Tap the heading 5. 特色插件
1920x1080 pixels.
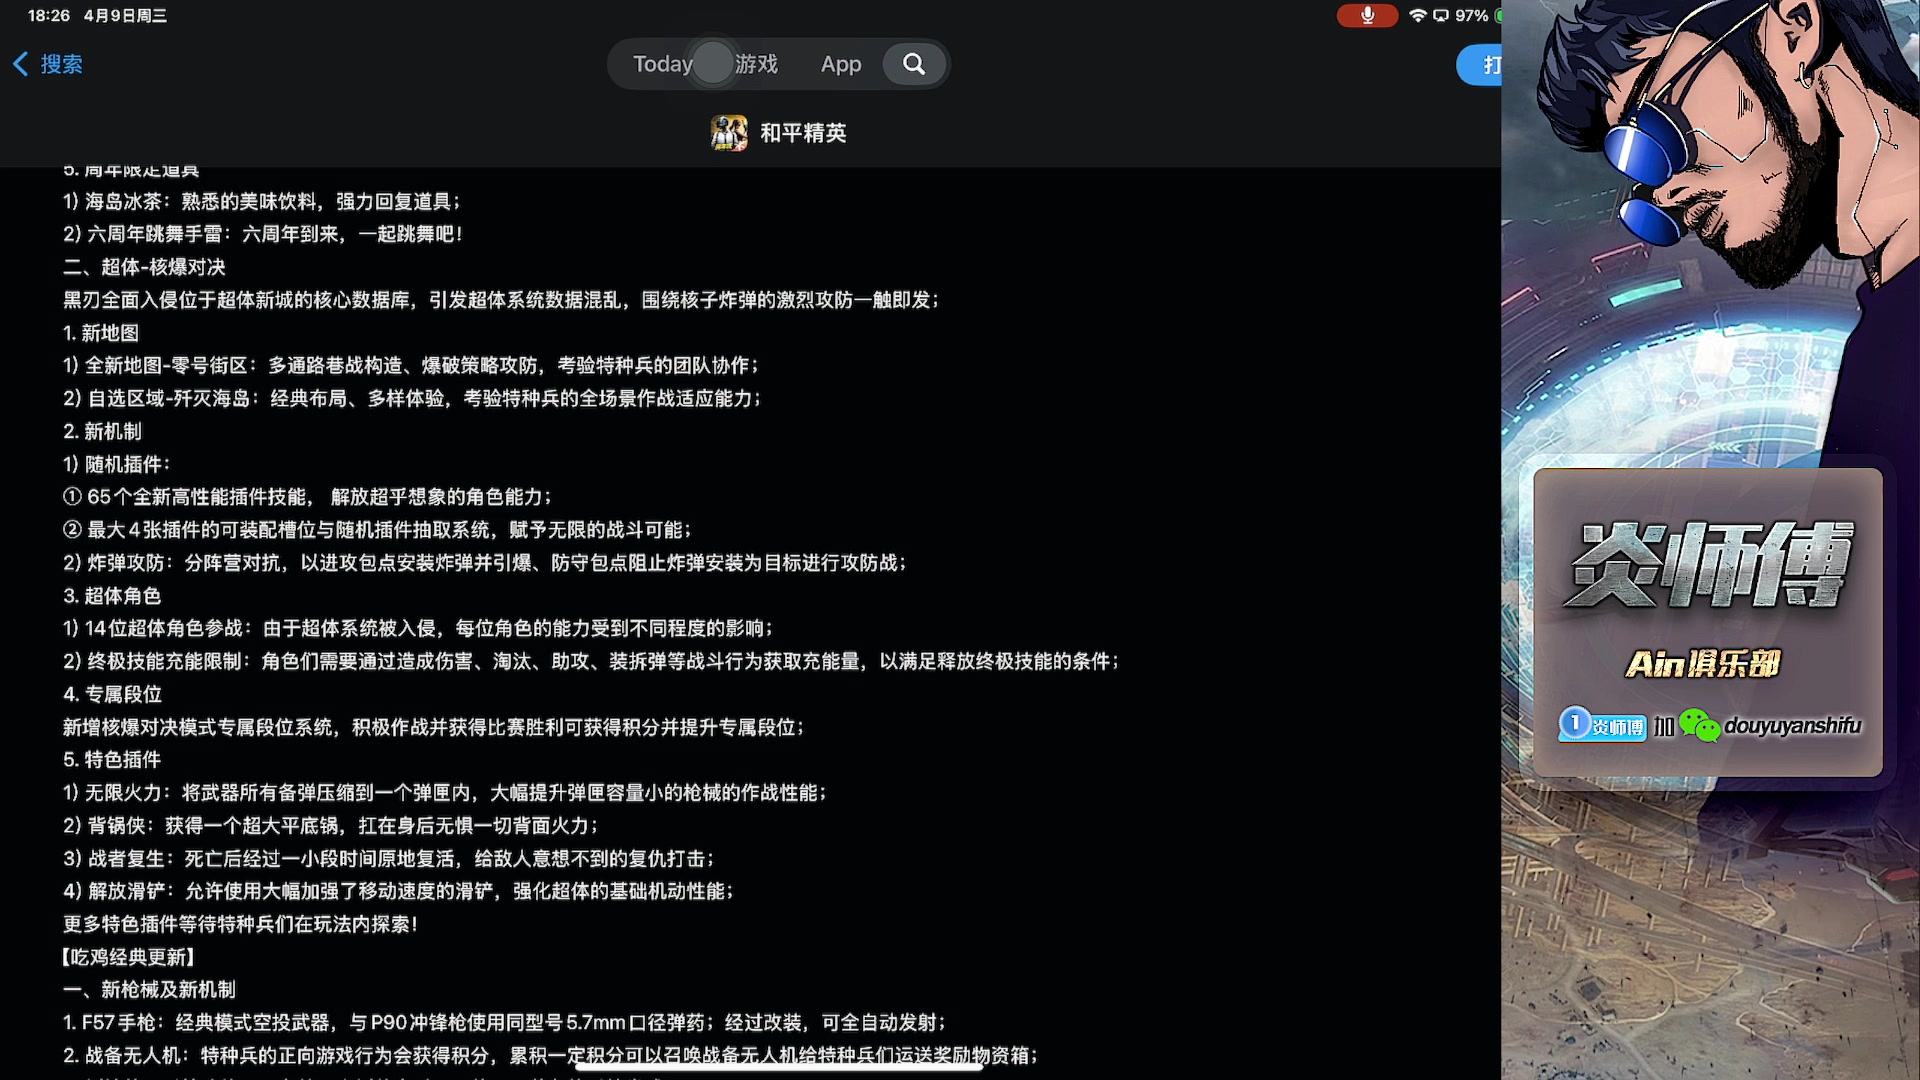pos(112,760)
